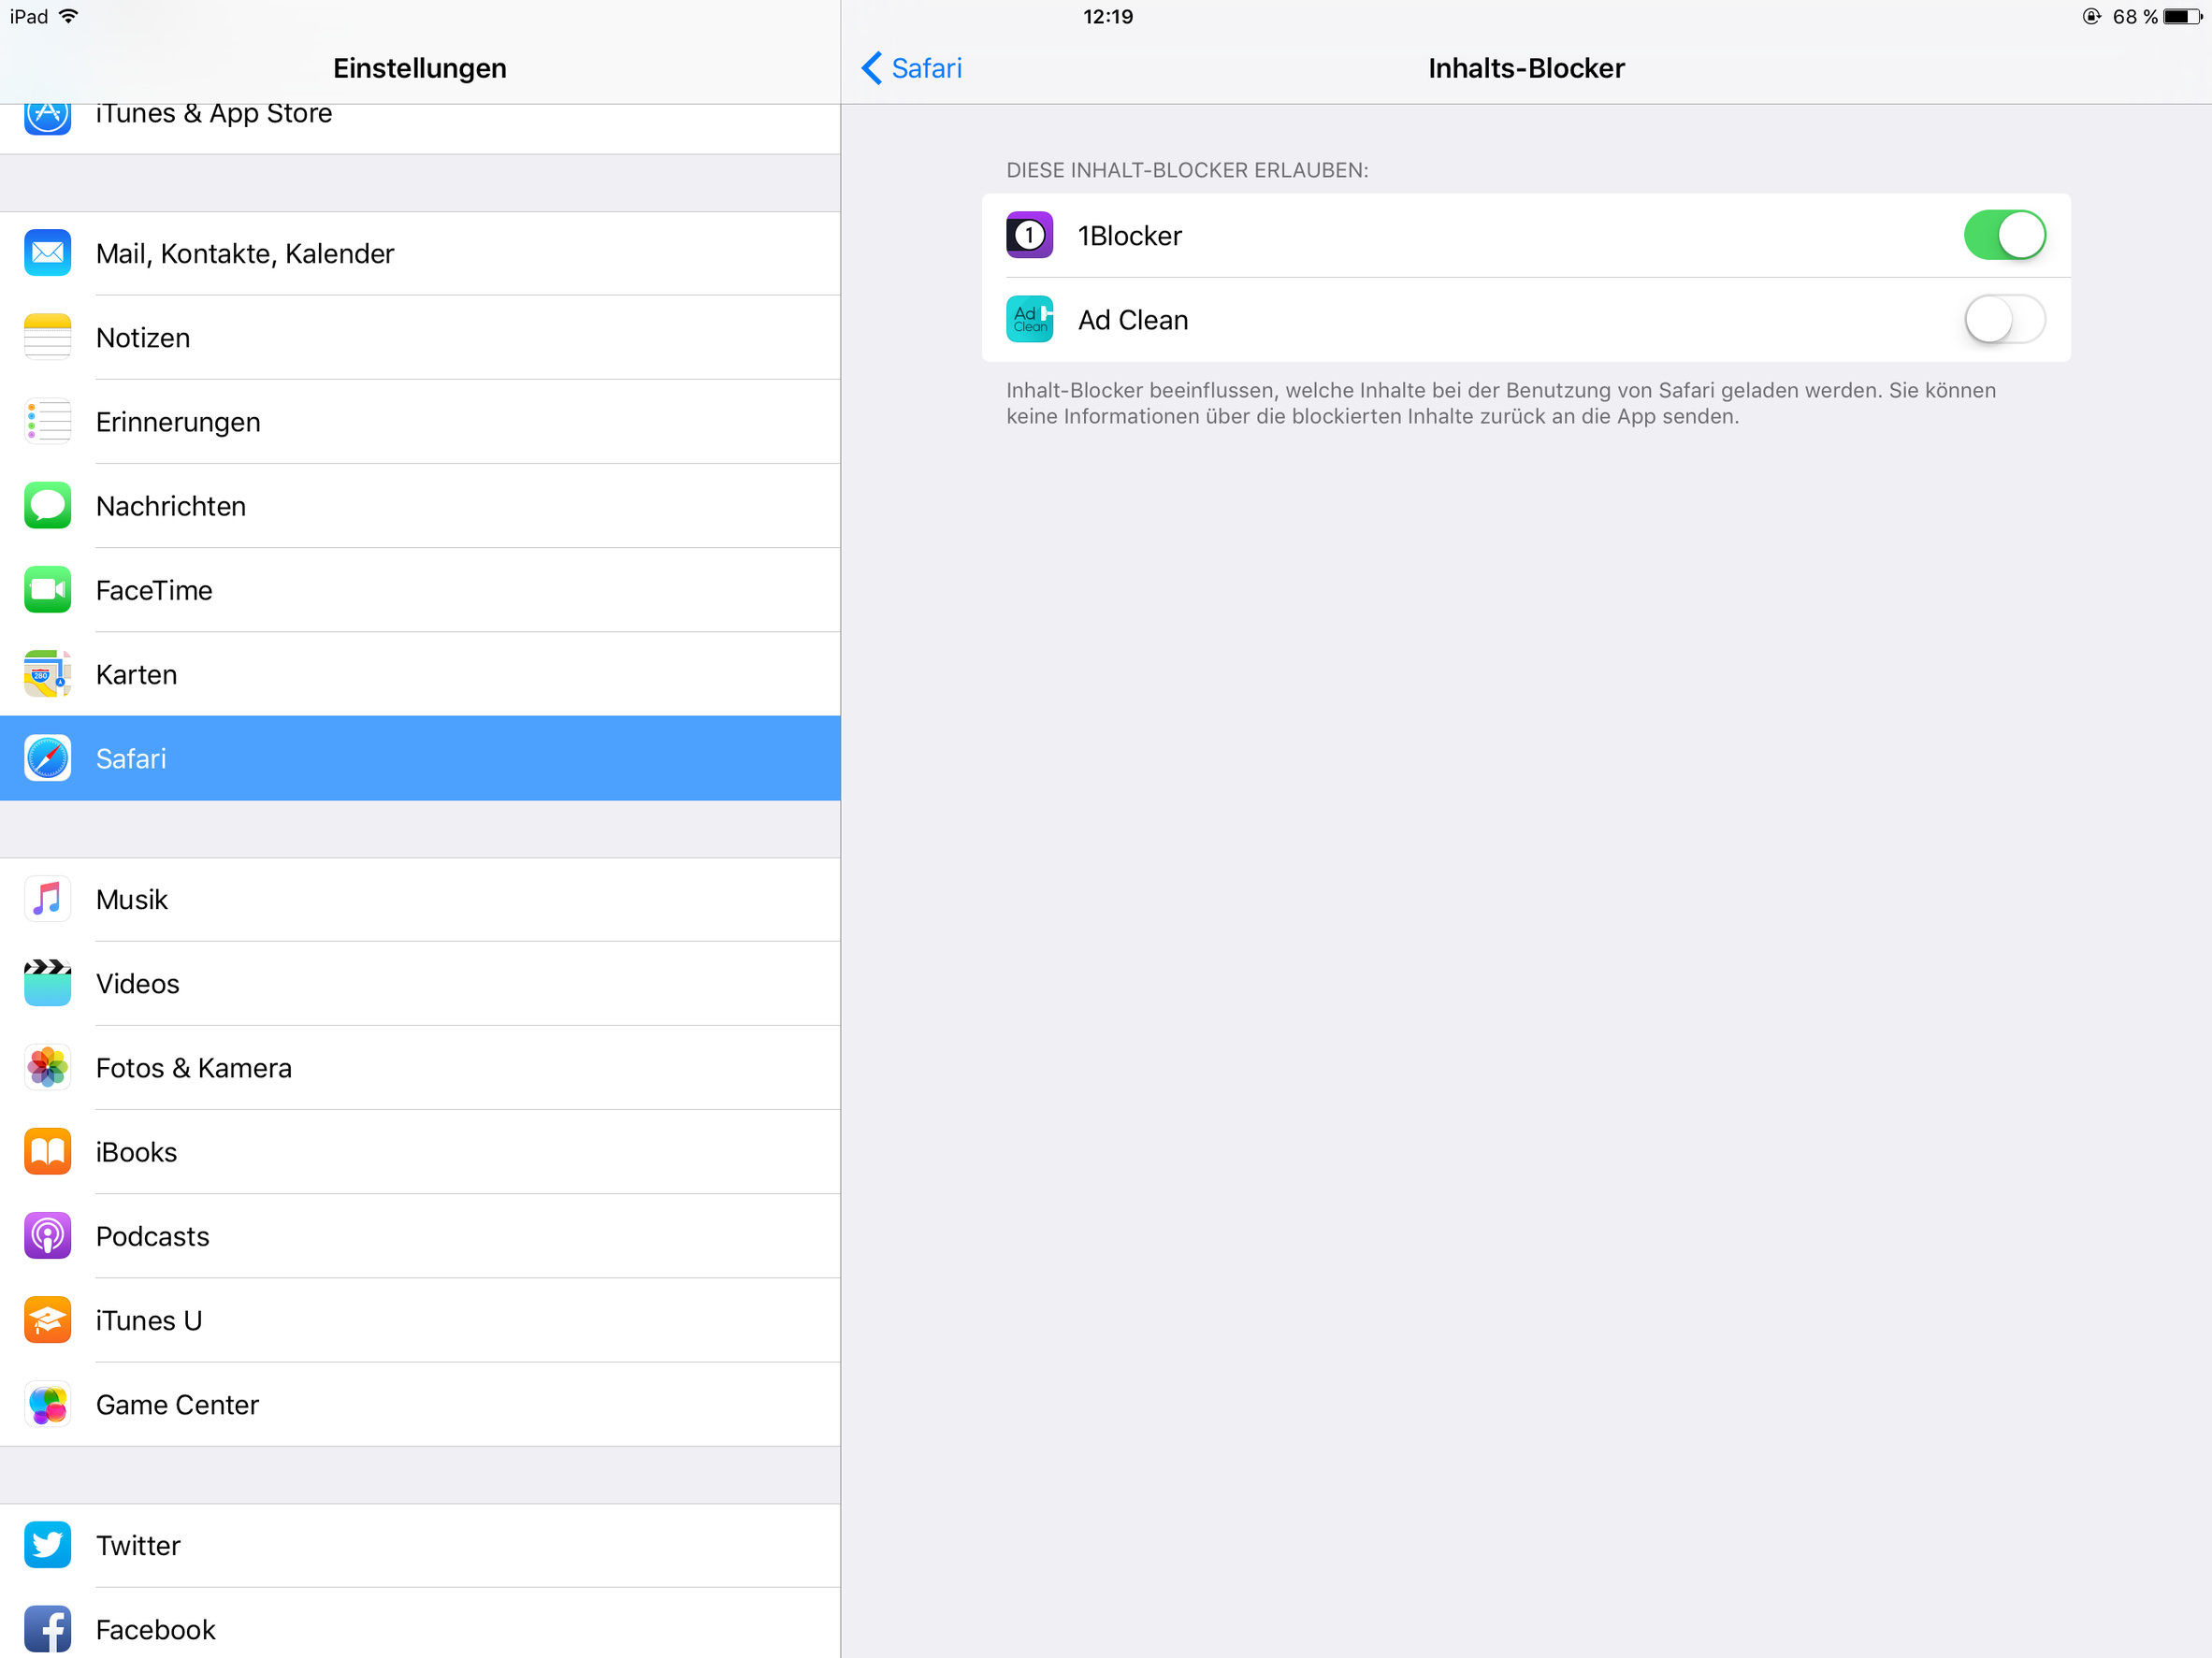Open Mail, Kontakte, Kalender settings

pyautogui.click(x=245, y=254)
